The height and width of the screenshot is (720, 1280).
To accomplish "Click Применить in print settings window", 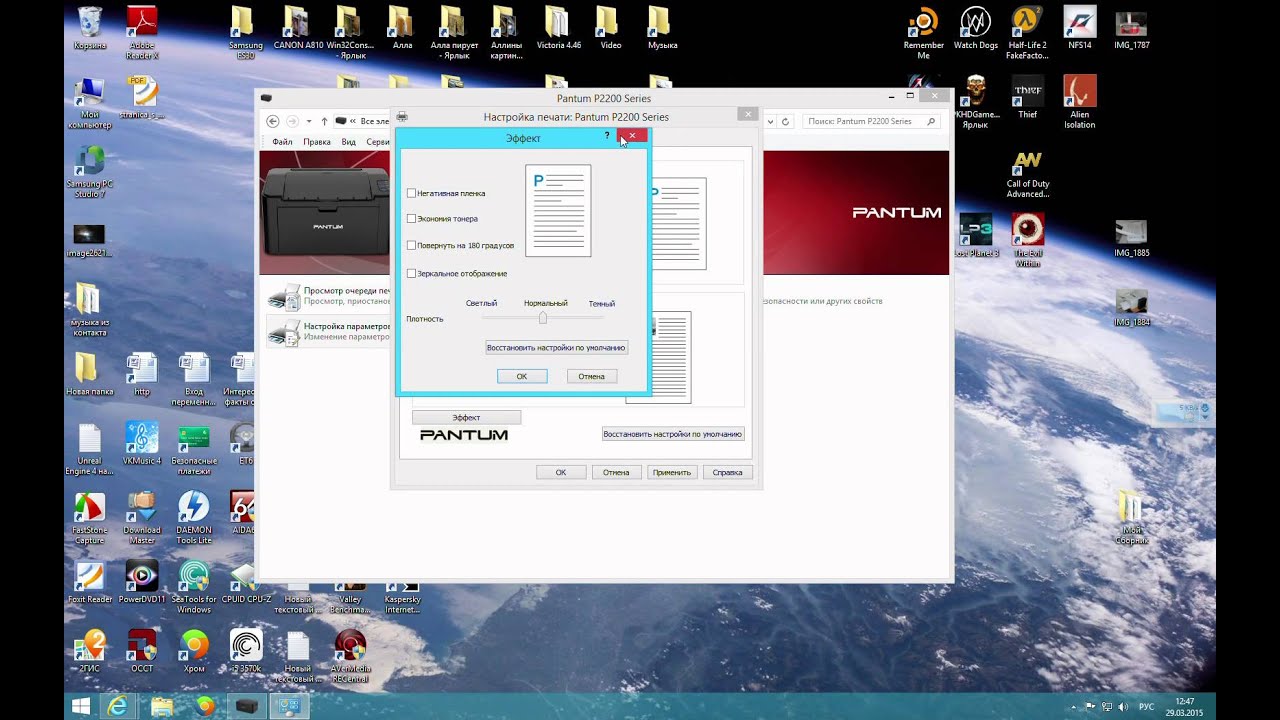I will click(672, 472).
